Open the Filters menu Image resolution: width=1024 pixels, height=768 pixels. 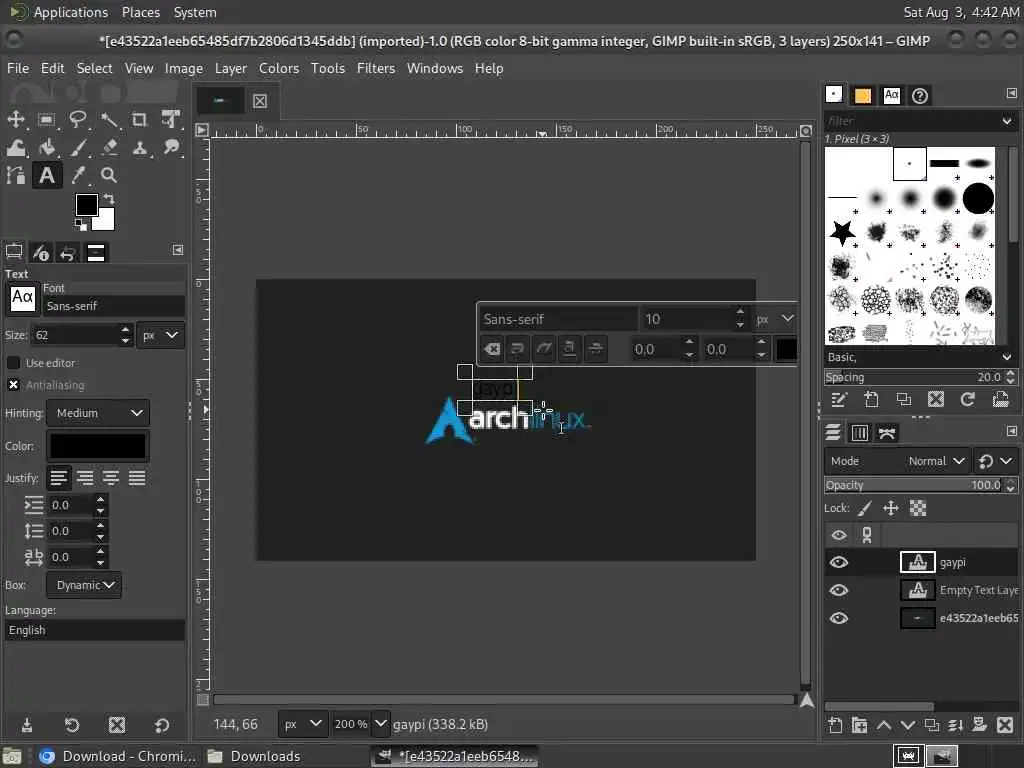(x=376, y=68)
